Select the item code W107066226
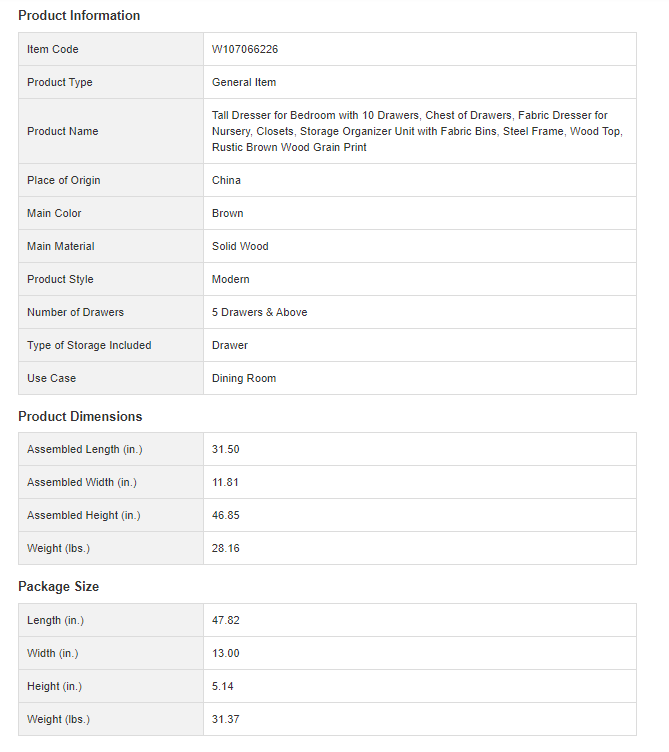669x752 pixels. tap(245, 49)
